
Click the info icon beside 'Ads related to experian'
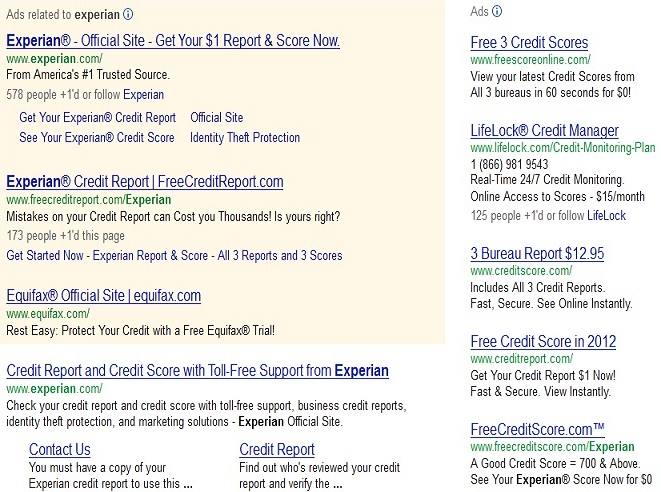pos(128,15)
